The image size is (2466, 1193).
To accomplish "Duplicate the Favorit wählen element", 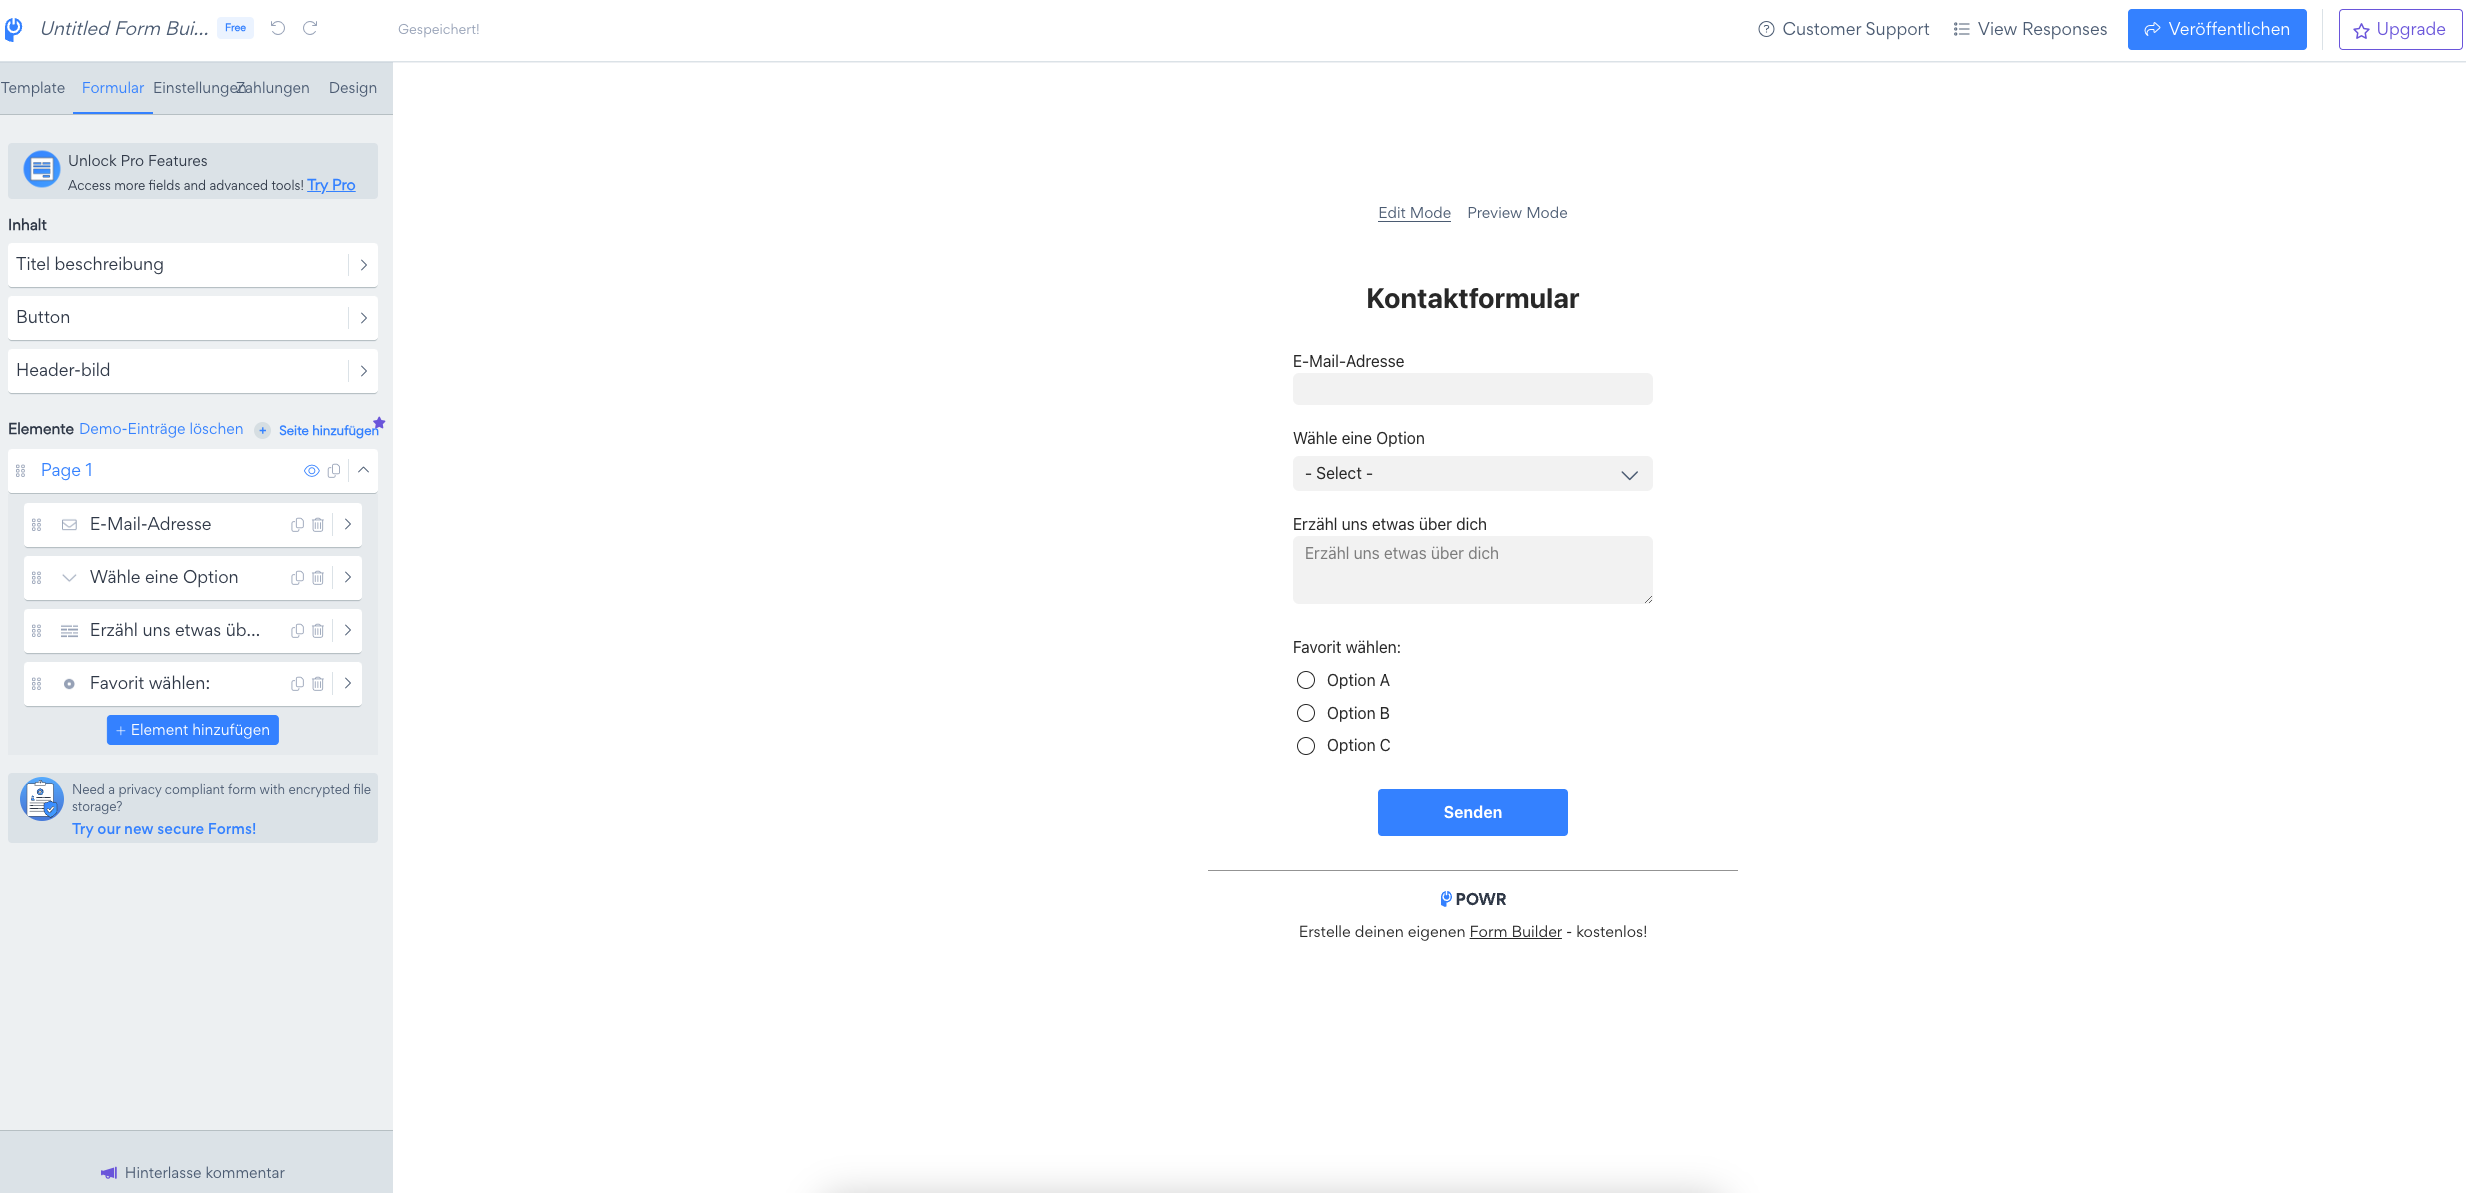I will (297, 683).
